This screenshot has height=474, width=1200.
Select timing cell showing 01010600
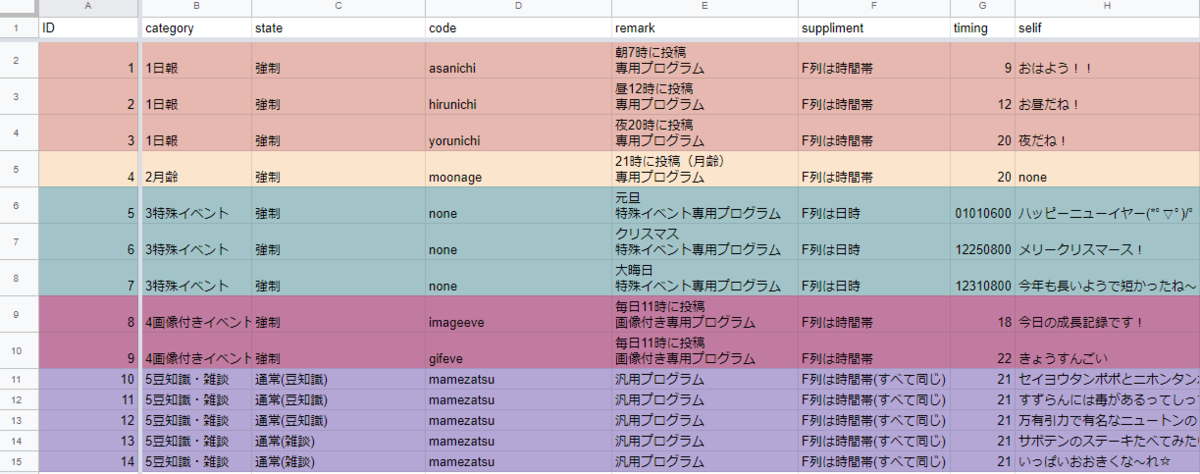[x=983, y=213]
